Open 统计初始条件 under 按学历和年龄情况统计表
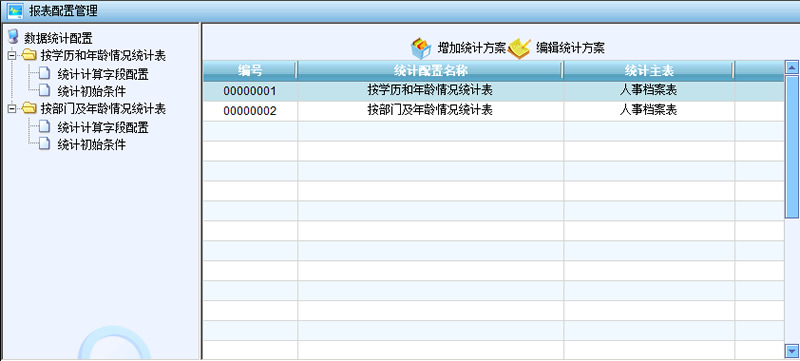 (92, 91)
